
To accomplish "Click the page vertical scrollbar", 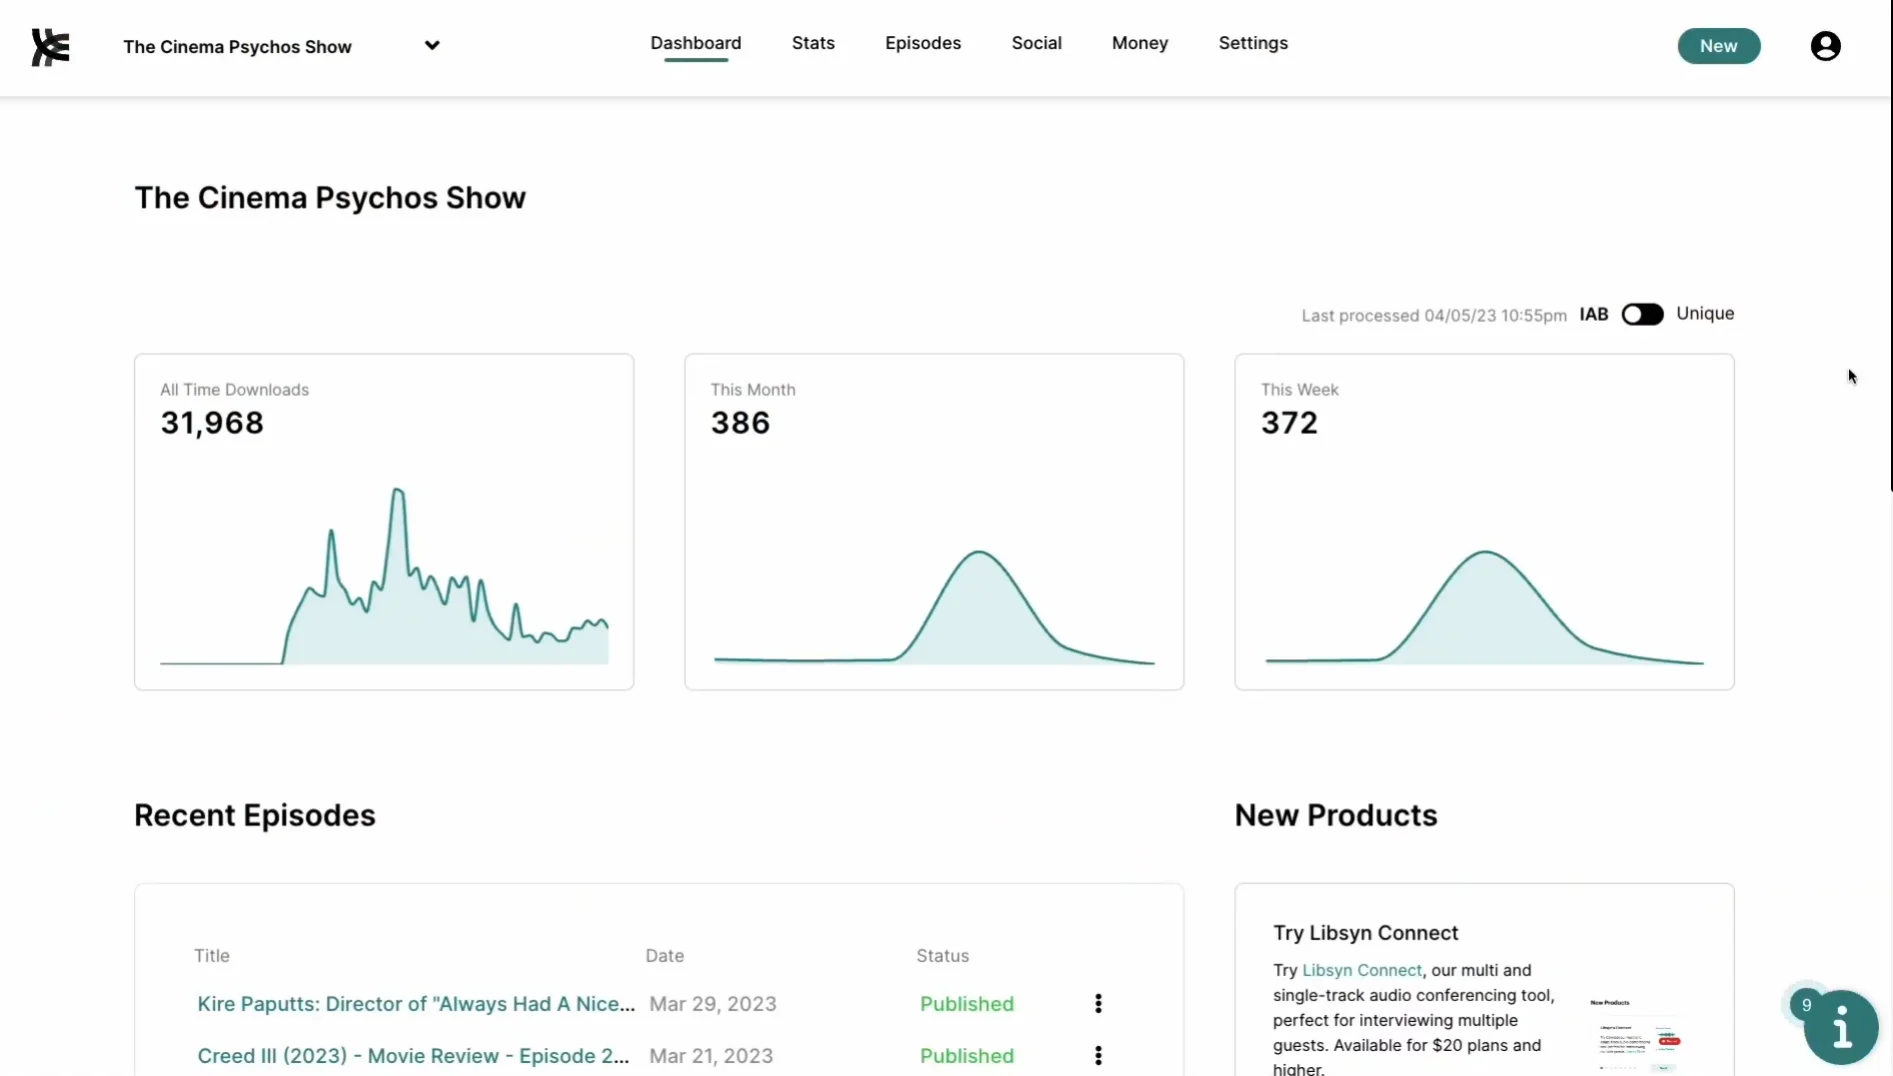I will click(x=1889, y=245).
